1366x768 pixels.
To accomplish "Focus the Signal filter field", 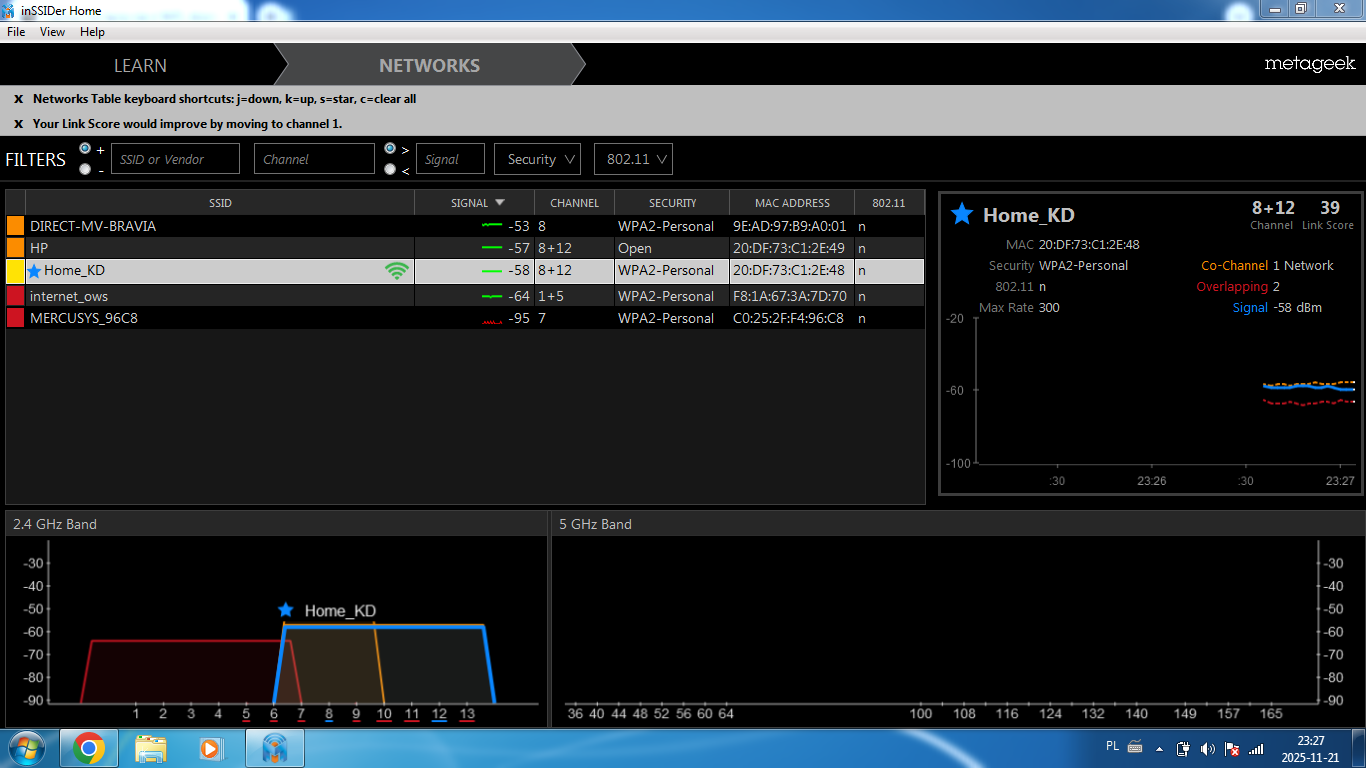I will pos(450,159).
